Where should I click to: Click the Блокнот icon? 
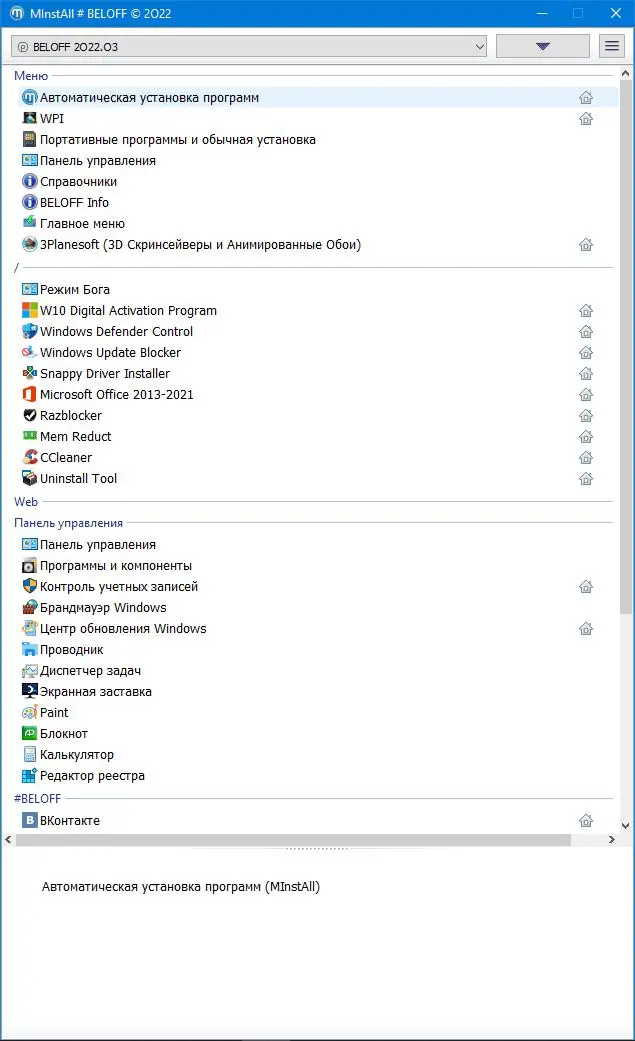[29, 733]
